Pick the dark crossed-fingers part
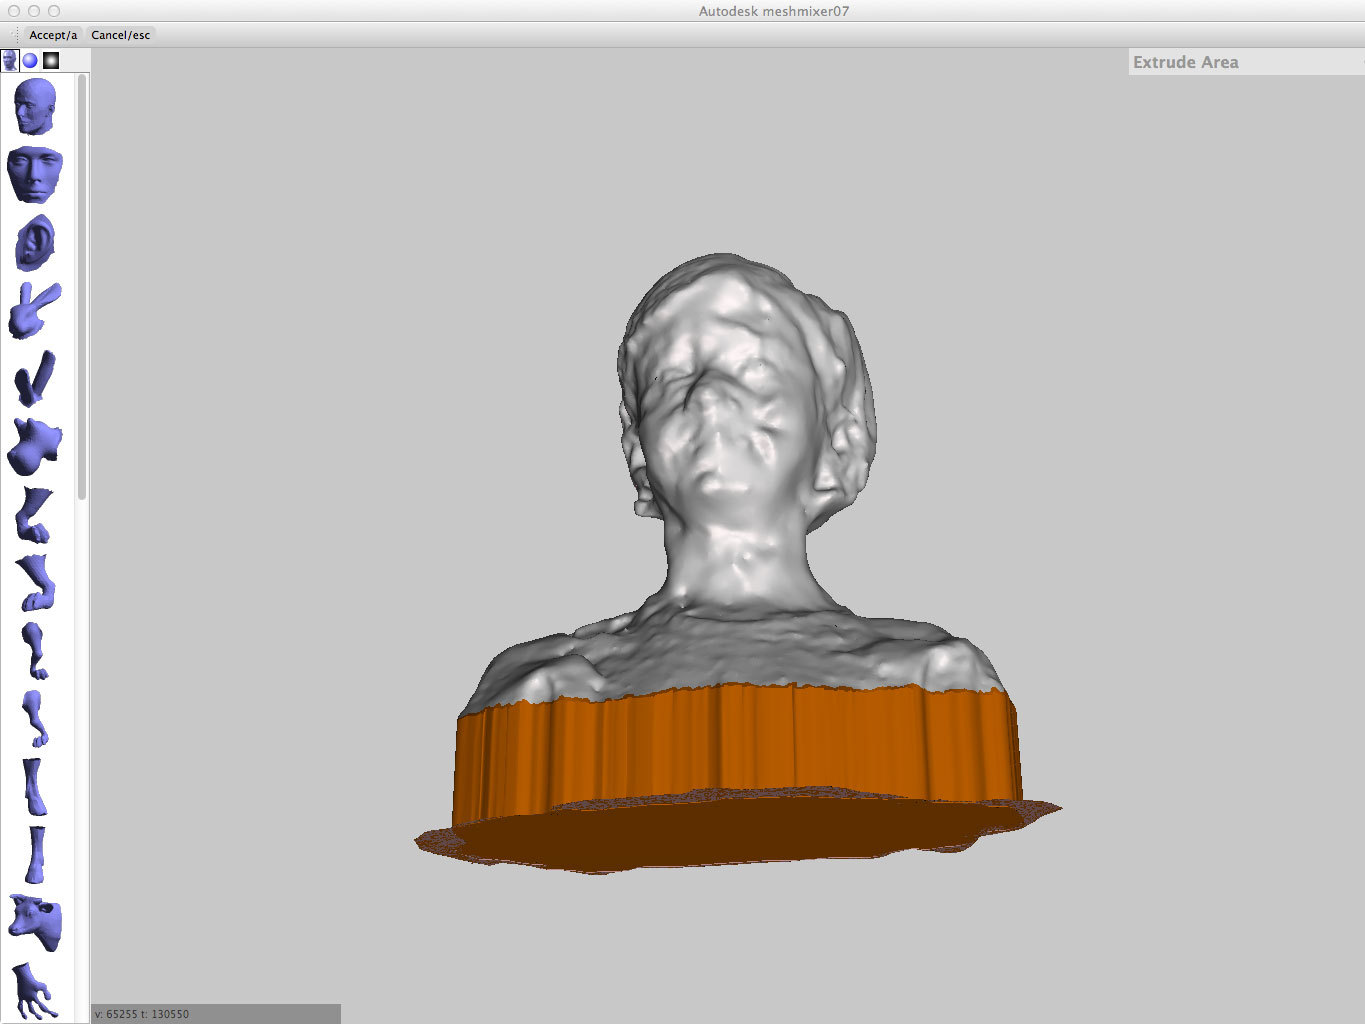The width and height of the screenshot is (1365, 1024). tap(35, 378)
